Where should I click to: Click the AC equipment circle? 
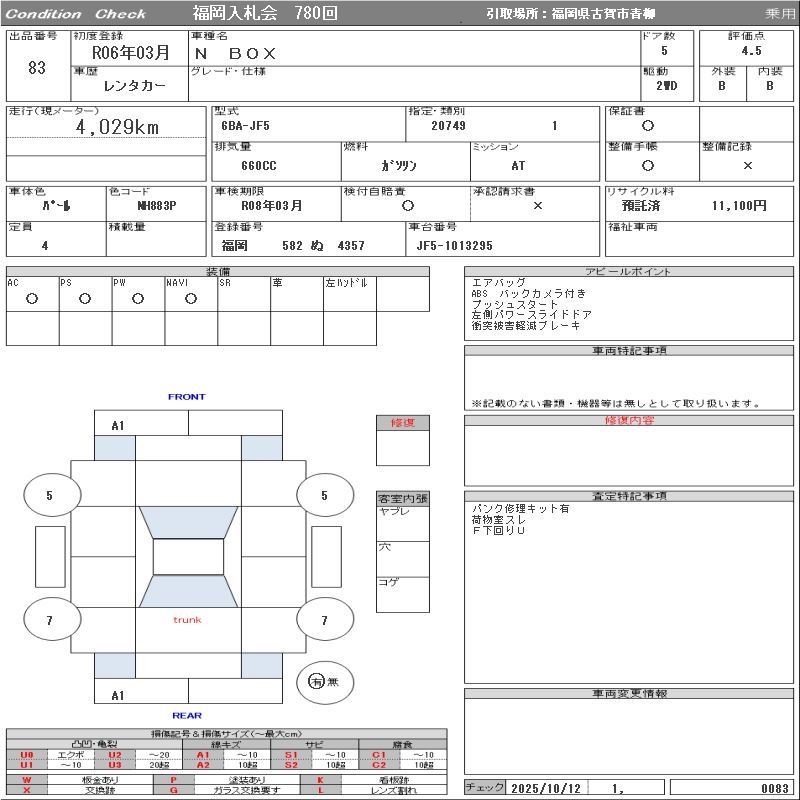click(x=32, y=299)
